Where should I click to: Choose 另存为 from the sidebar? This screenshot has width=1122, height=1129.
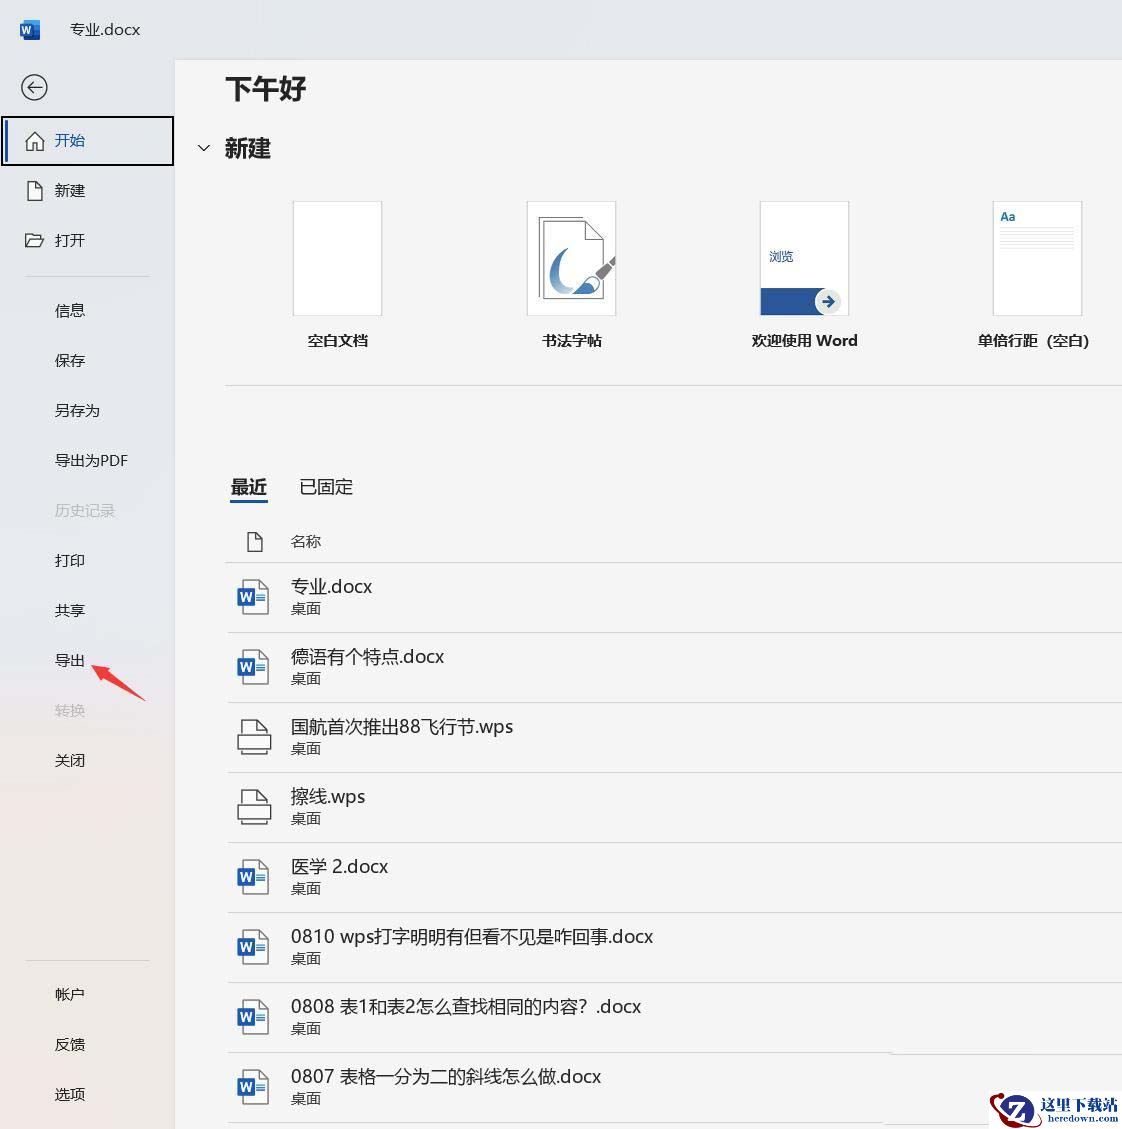click(77, 411)
